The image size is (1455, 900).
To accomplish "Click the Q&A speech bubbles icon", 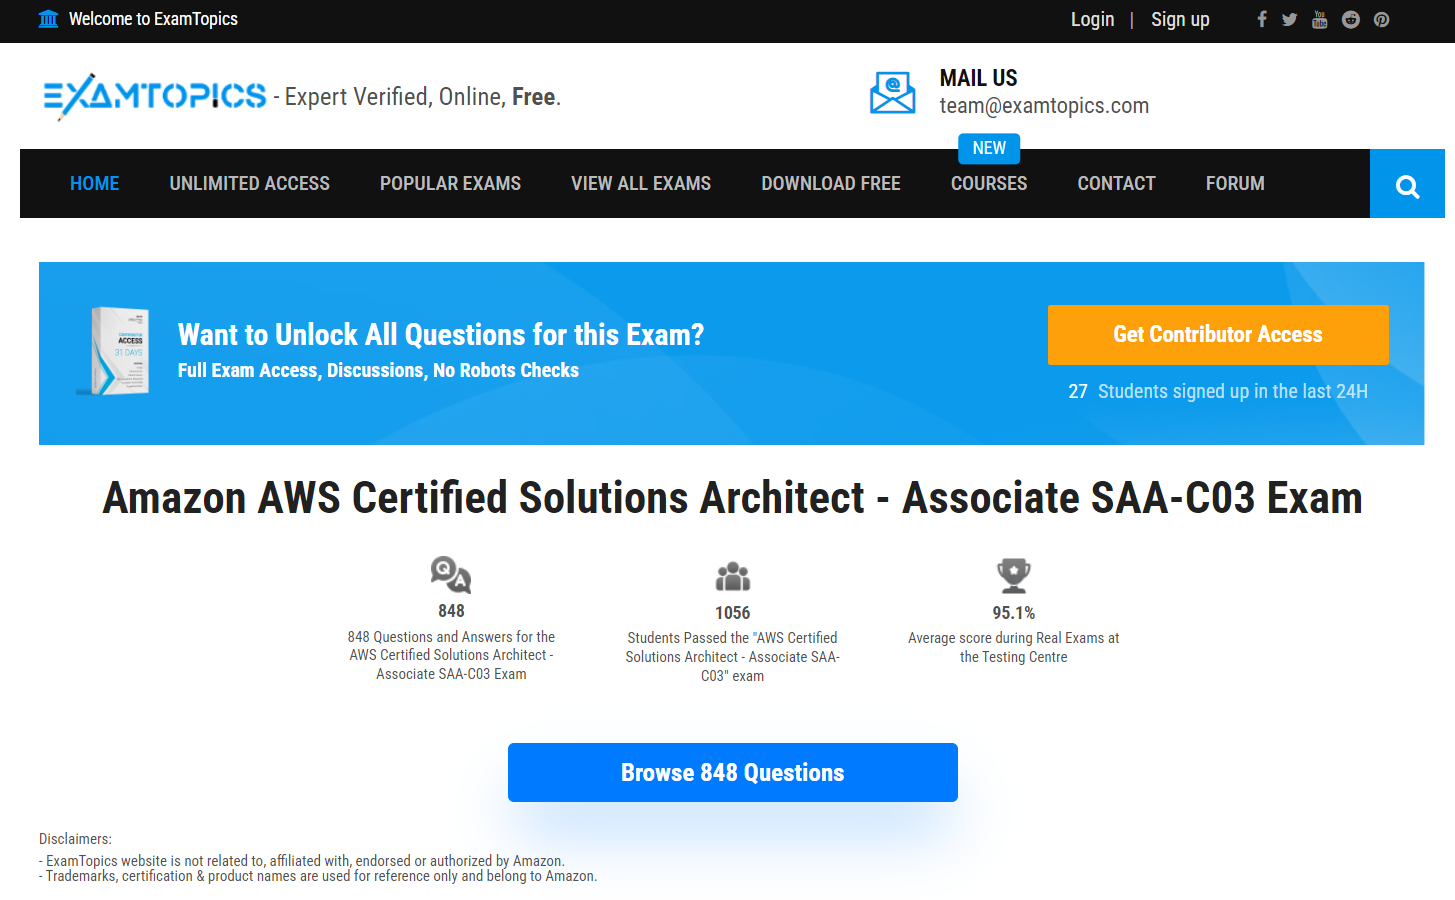I will pyautogui.click(x=451, y=575).
